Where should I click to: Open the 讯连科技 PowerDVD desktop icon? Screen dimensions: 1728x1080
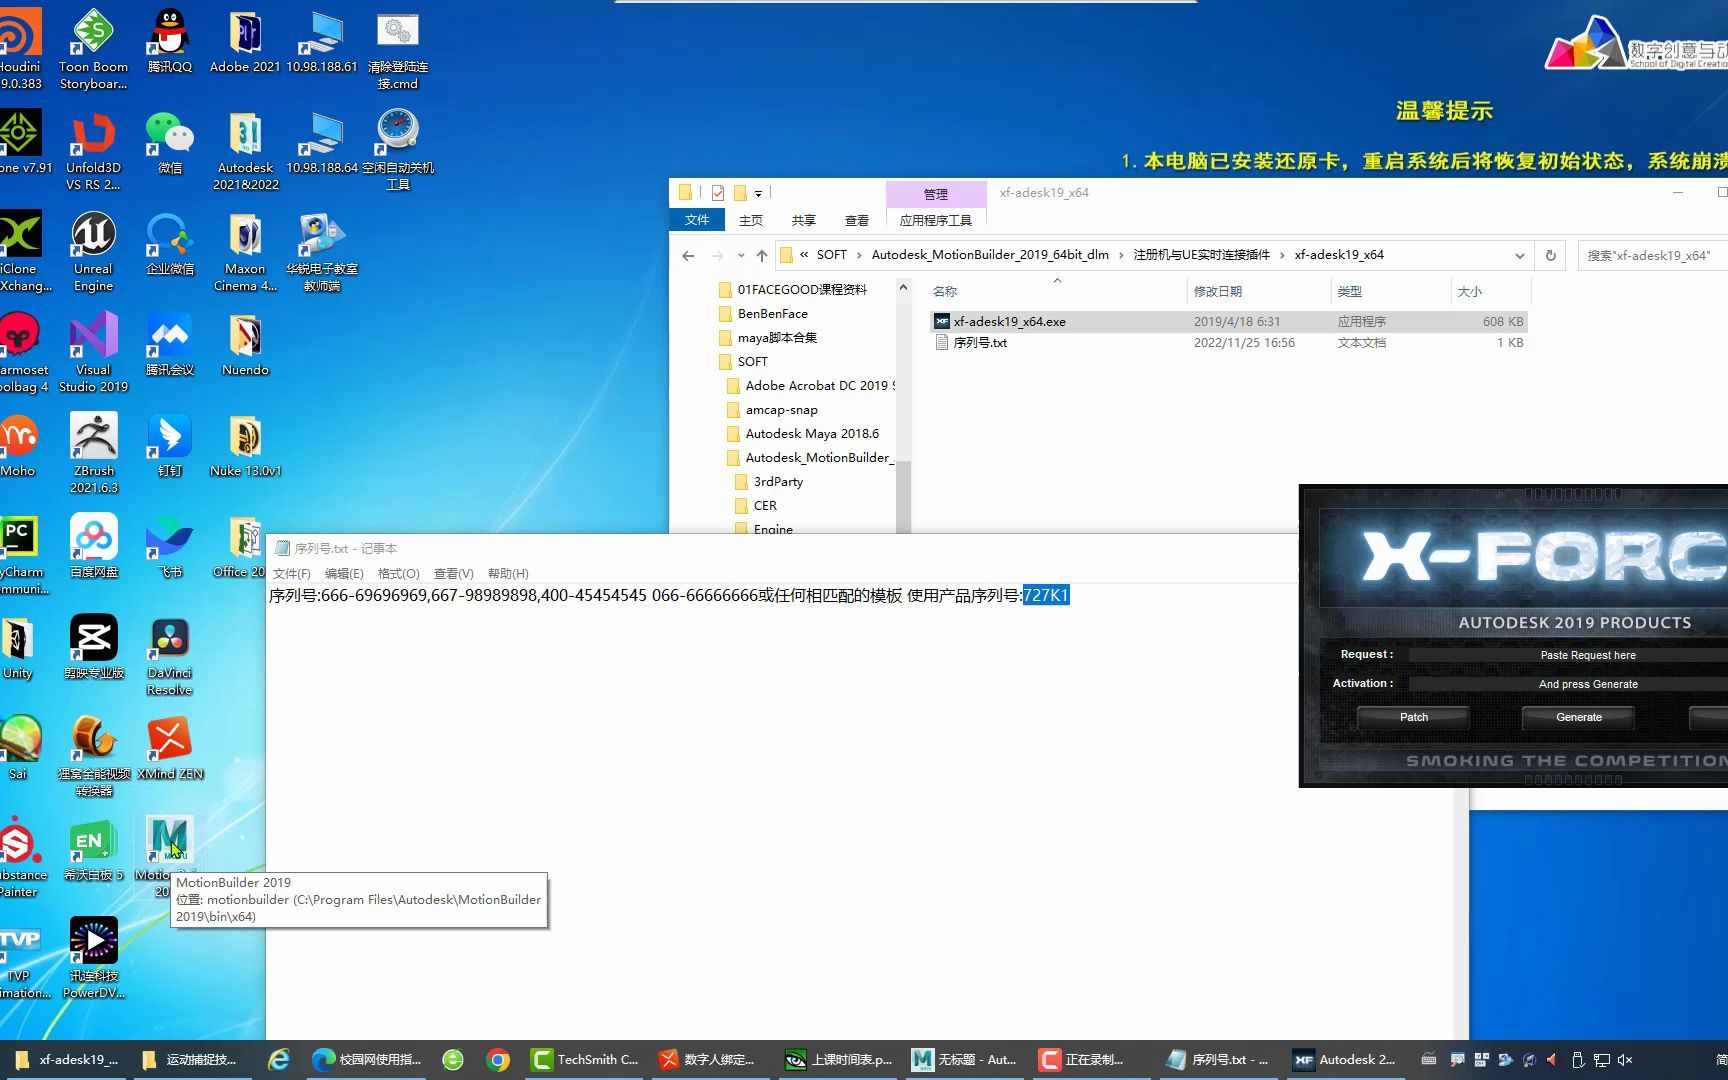pyautogui.click(x=93, y=958)
